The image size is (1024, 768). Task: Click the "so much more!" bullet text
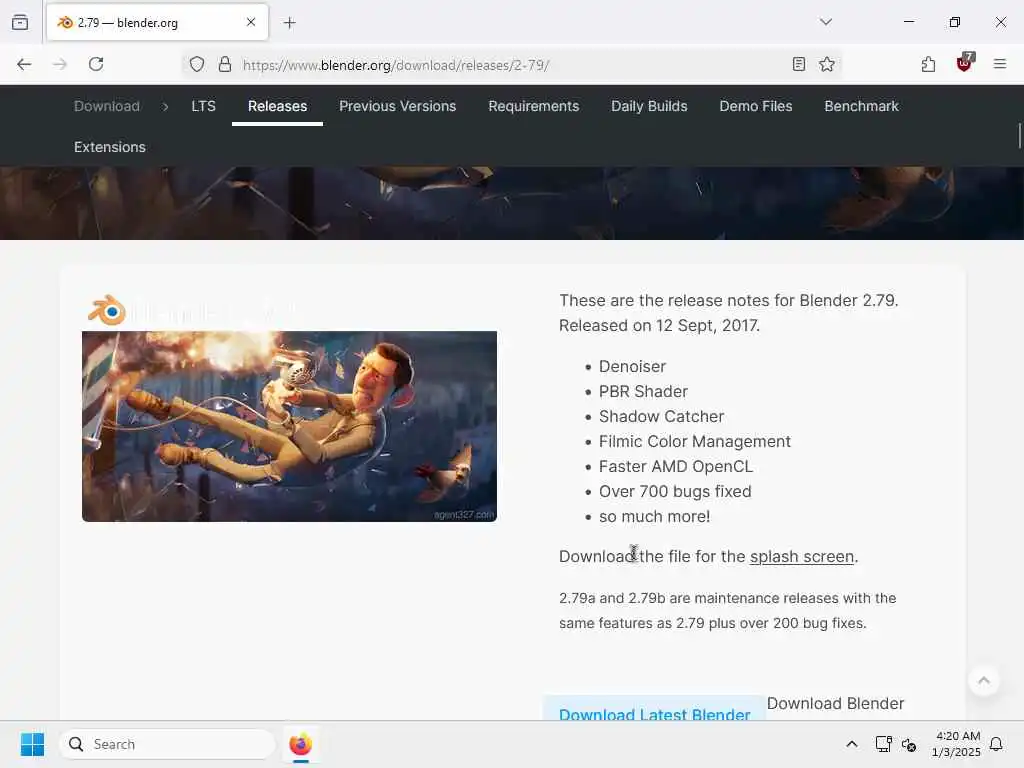654,517
